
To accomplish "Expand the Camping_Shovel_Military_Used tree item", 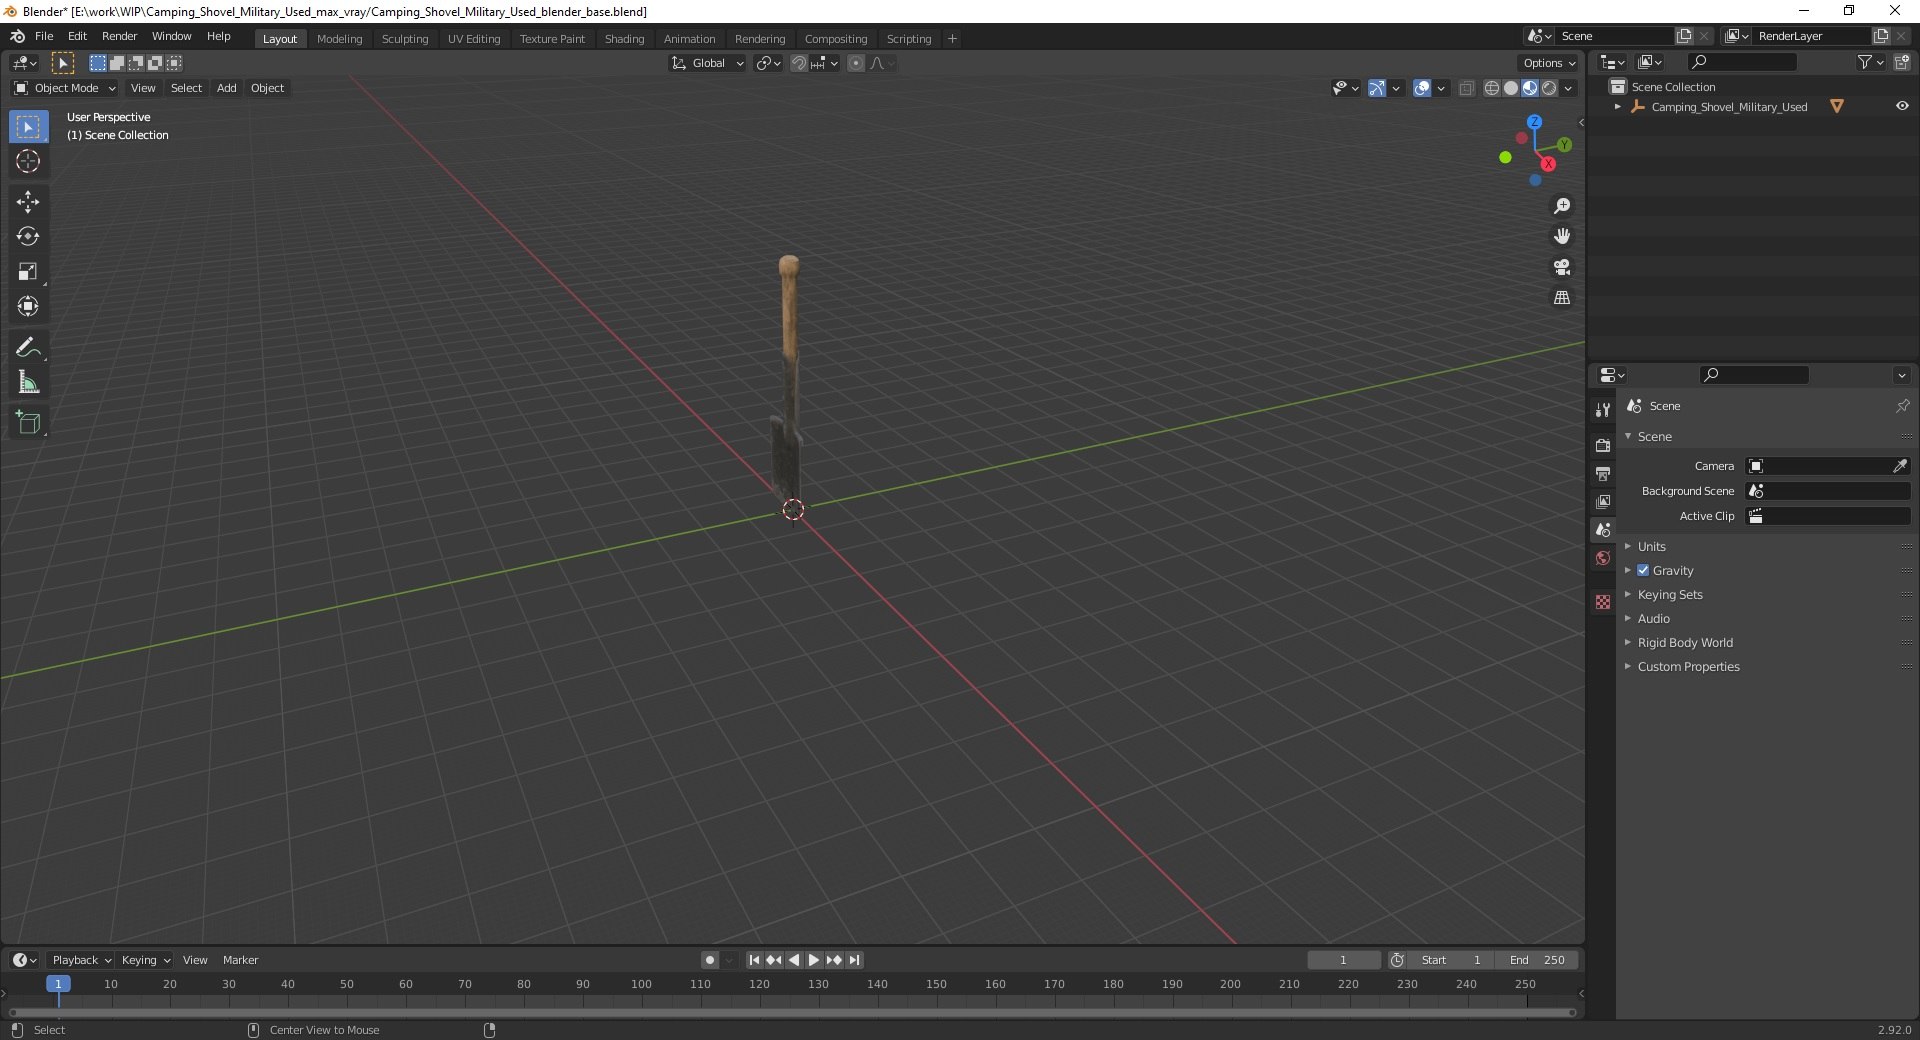I will click(x=1617, y=107).
